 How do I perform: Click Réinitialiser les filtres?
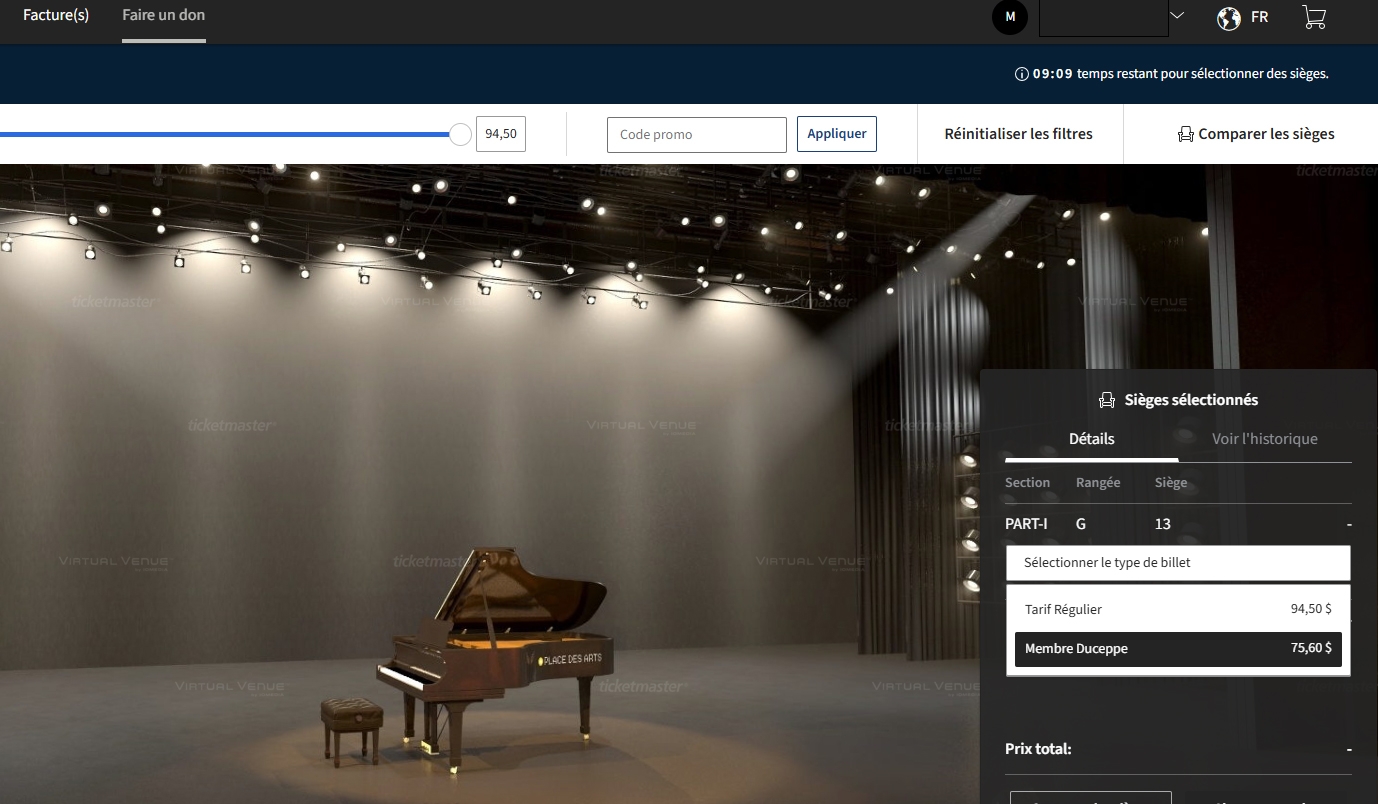1018,134
